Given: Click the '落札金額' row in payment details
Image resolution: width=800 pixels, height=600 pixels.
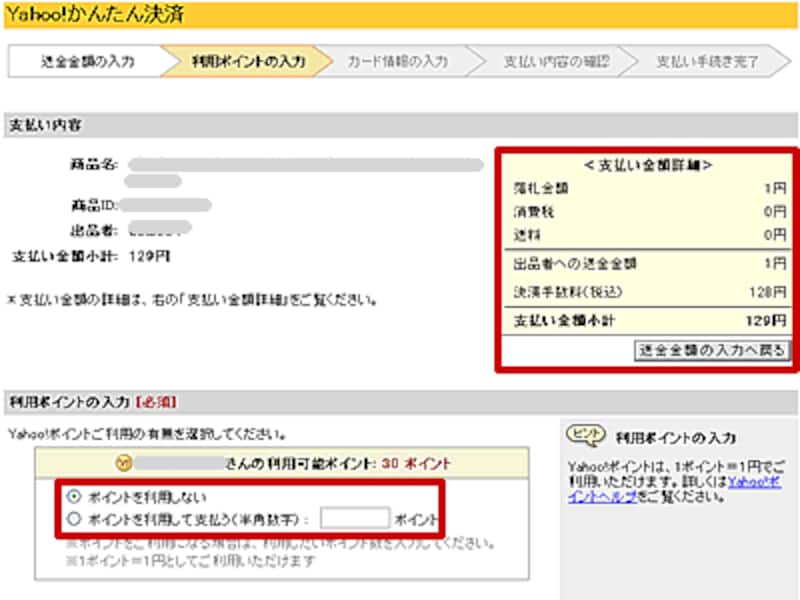Looking at the screenshot, I should point(649,188).
